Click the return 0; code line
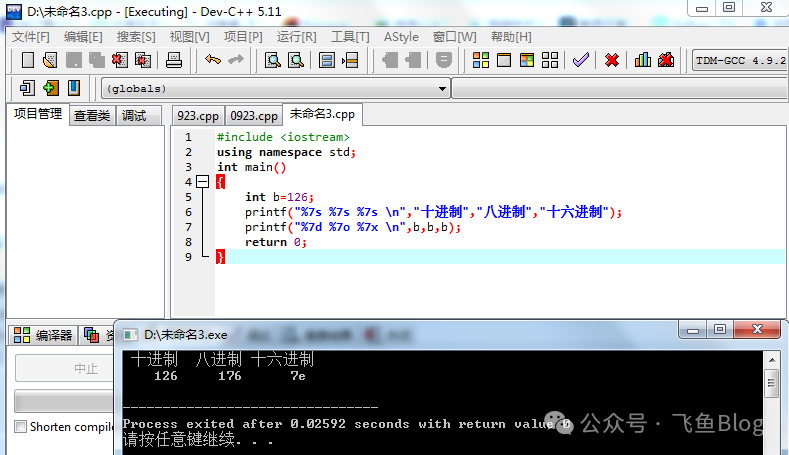 (x=276, y=242)
